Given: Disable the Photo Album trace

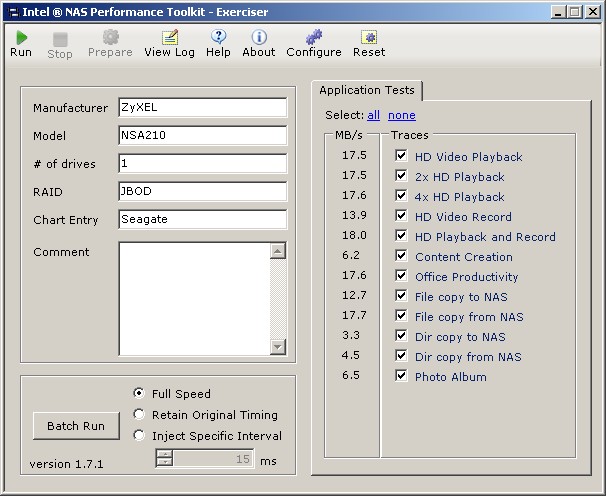Looking at the screenshot, I should coord(402,376).
